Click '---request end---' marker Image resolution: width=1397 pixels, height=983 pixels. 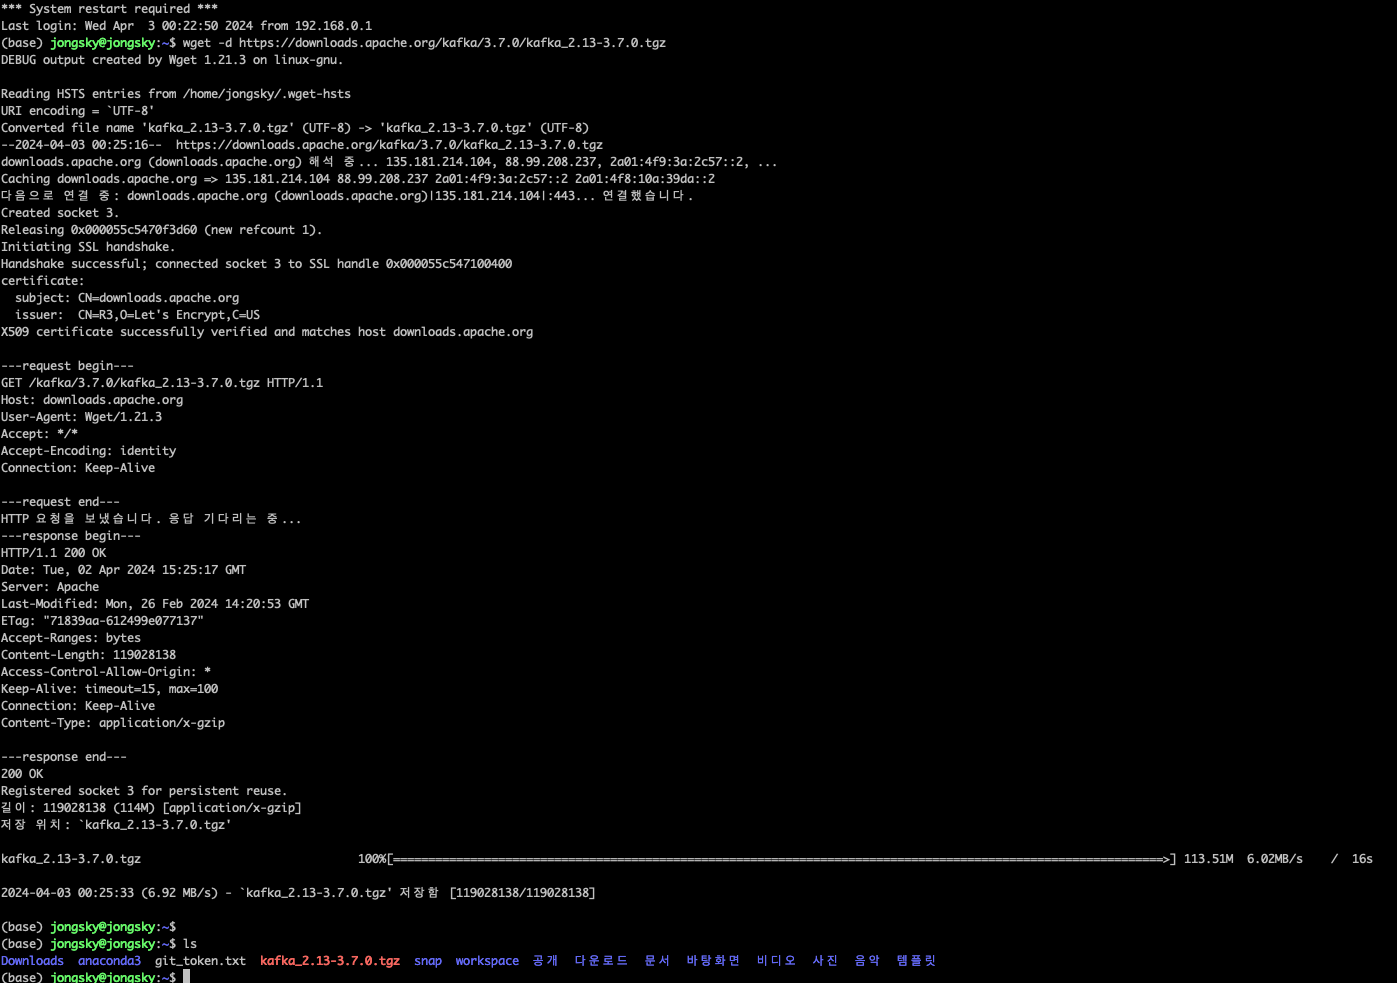click(60, 502)
